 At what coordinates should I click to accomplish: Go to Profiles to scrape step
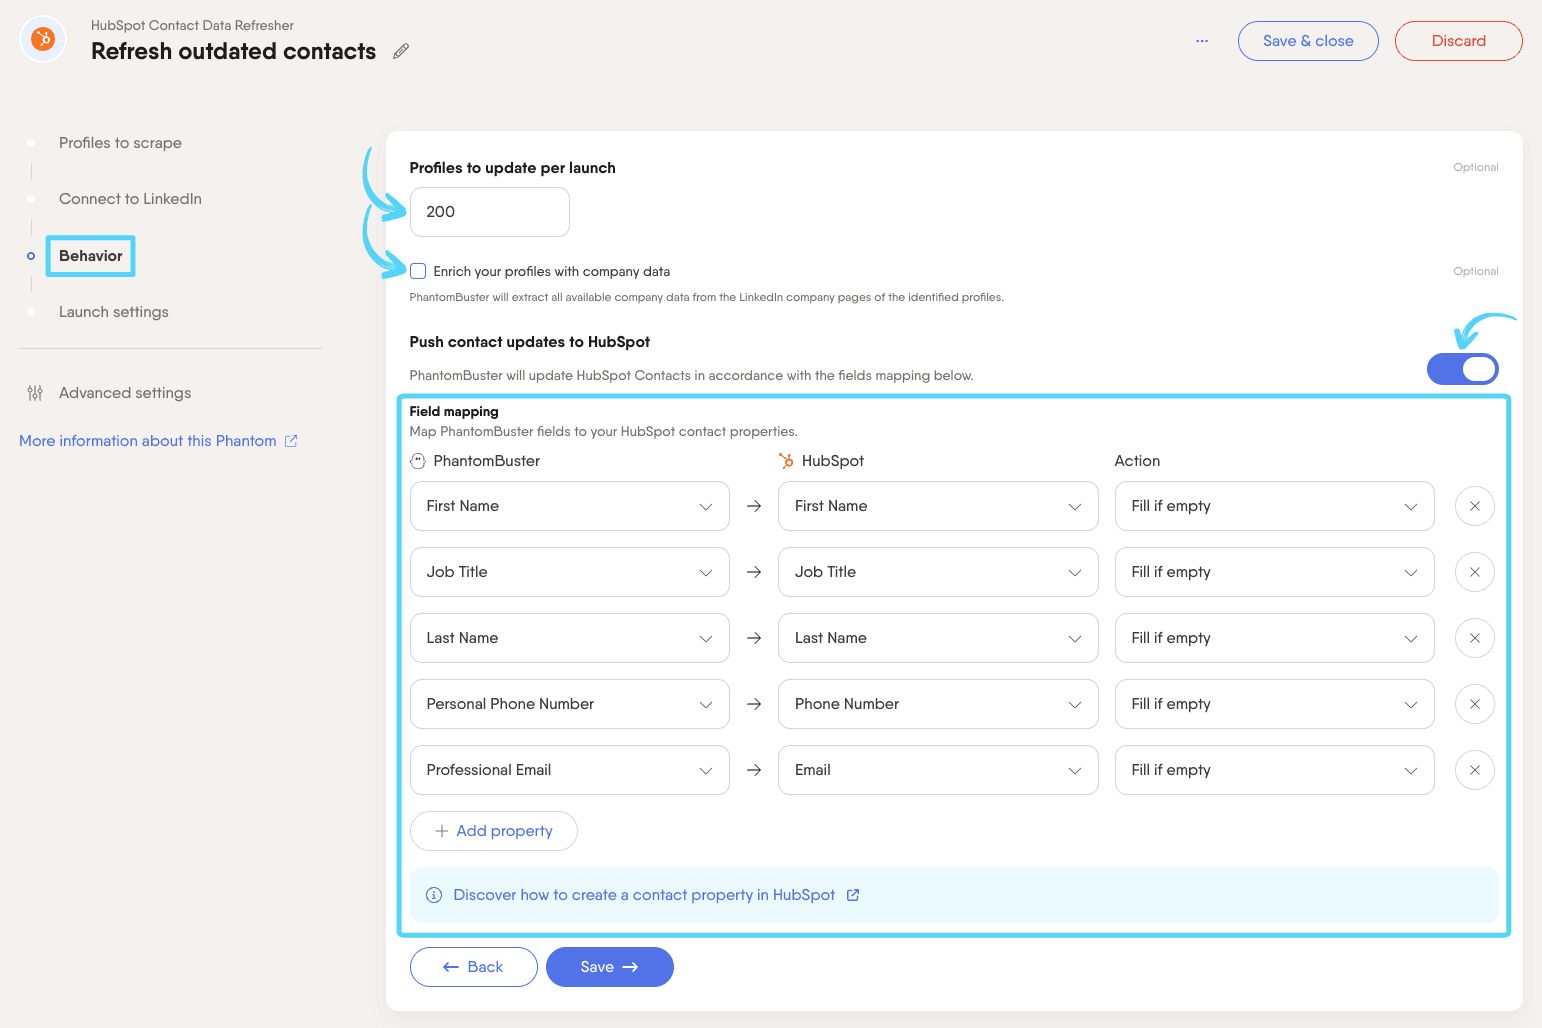[120, 143]
